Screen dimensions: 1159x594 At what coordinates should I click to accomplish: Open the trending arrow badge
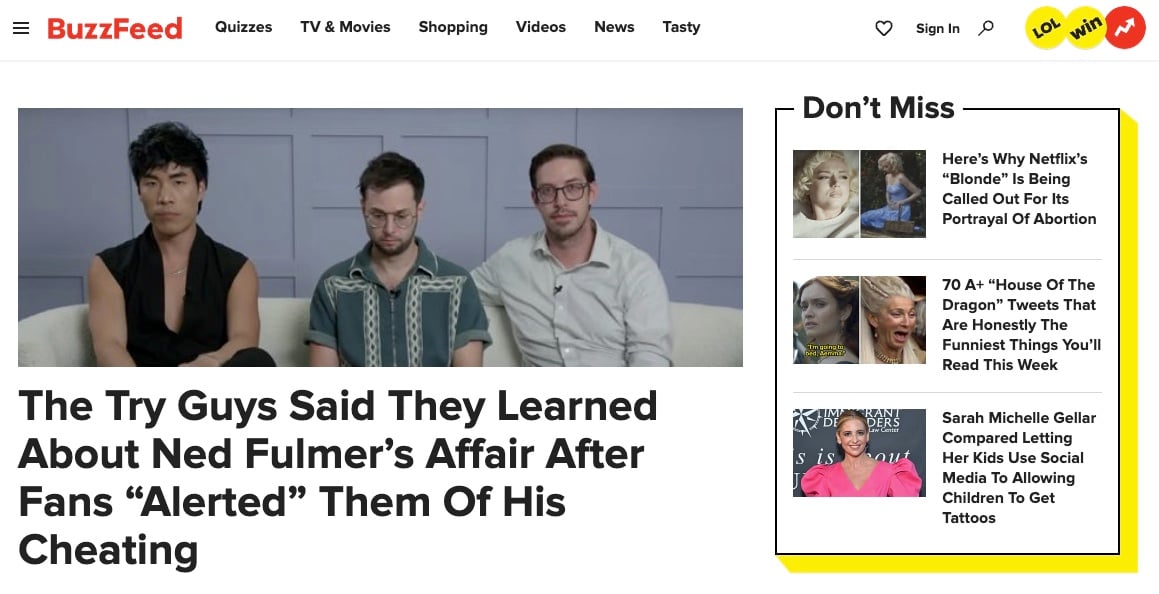tap(1124, 28)
